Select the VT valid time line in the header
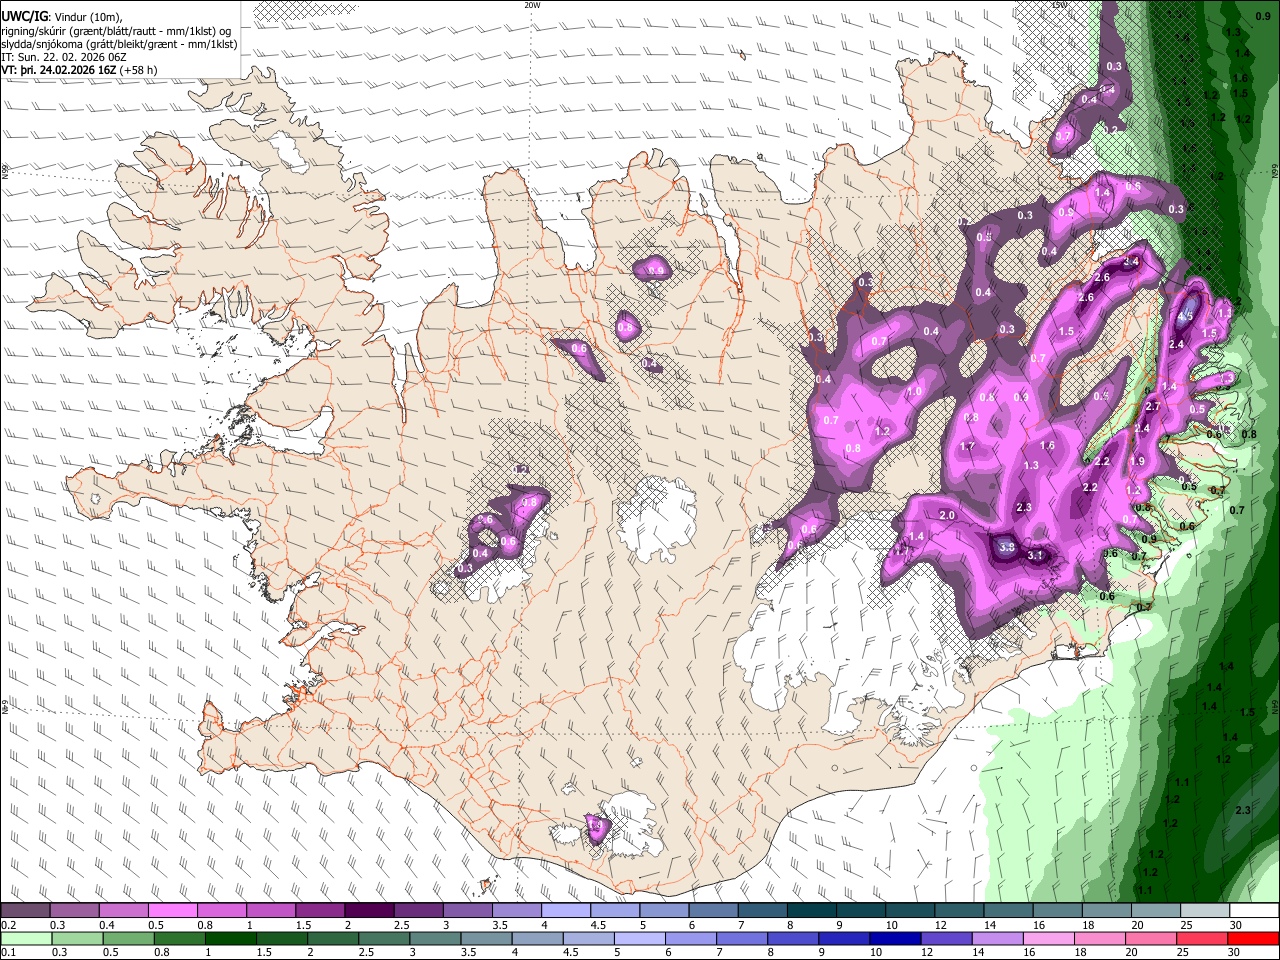This screenshot has width=1280, height=960. click(x=79, y=70)
